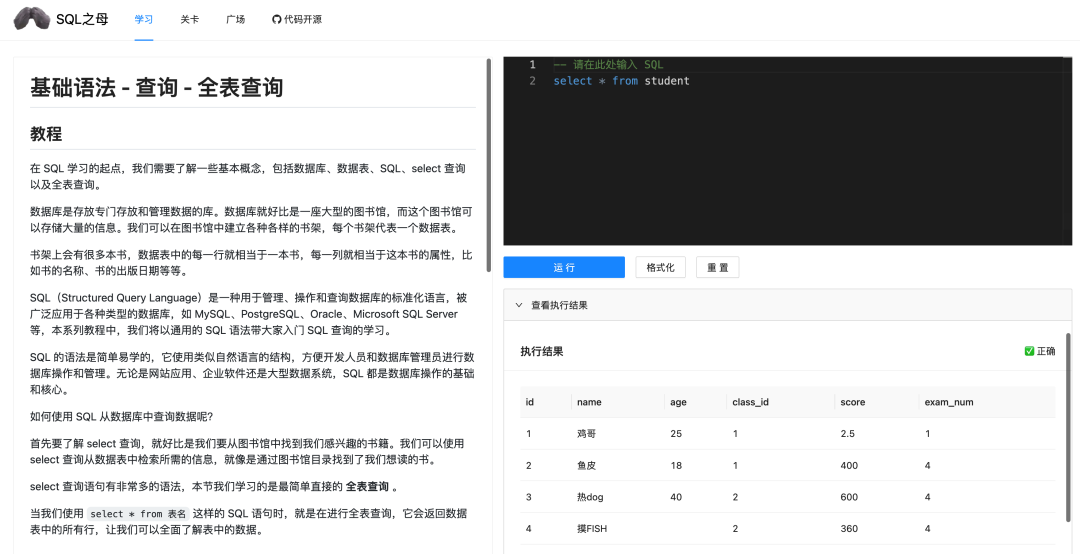The height and width of the screenshot is (554, 1080).
Task: Click the 格式化 button
Action: pos(660,267)
